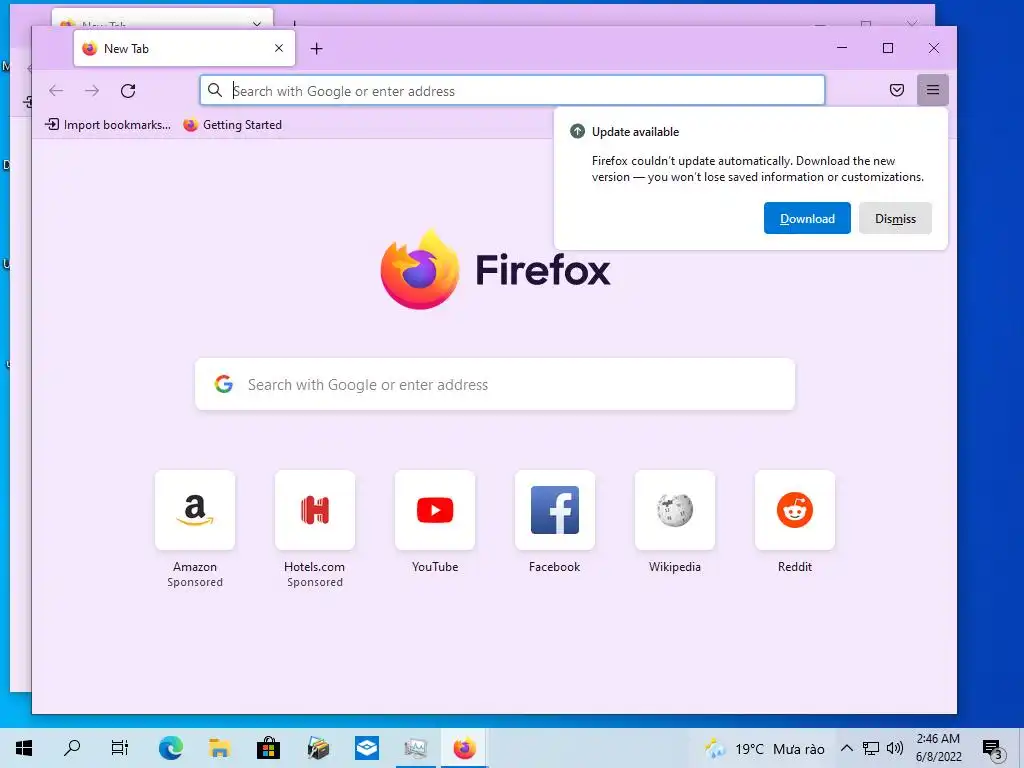The image size is (1024, 768).
Task: Open the Firefox application menu
Action: click(933, 90)
